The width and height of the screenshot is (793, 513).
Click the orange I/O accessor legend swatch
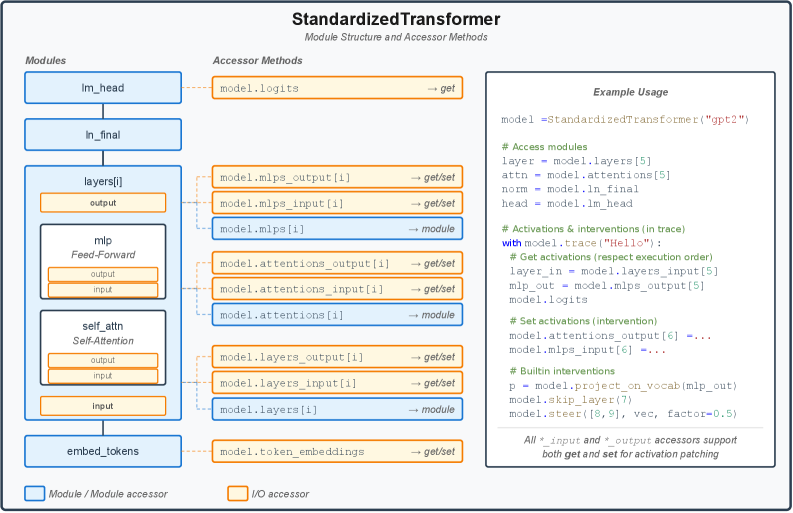[x=238, y=493]
